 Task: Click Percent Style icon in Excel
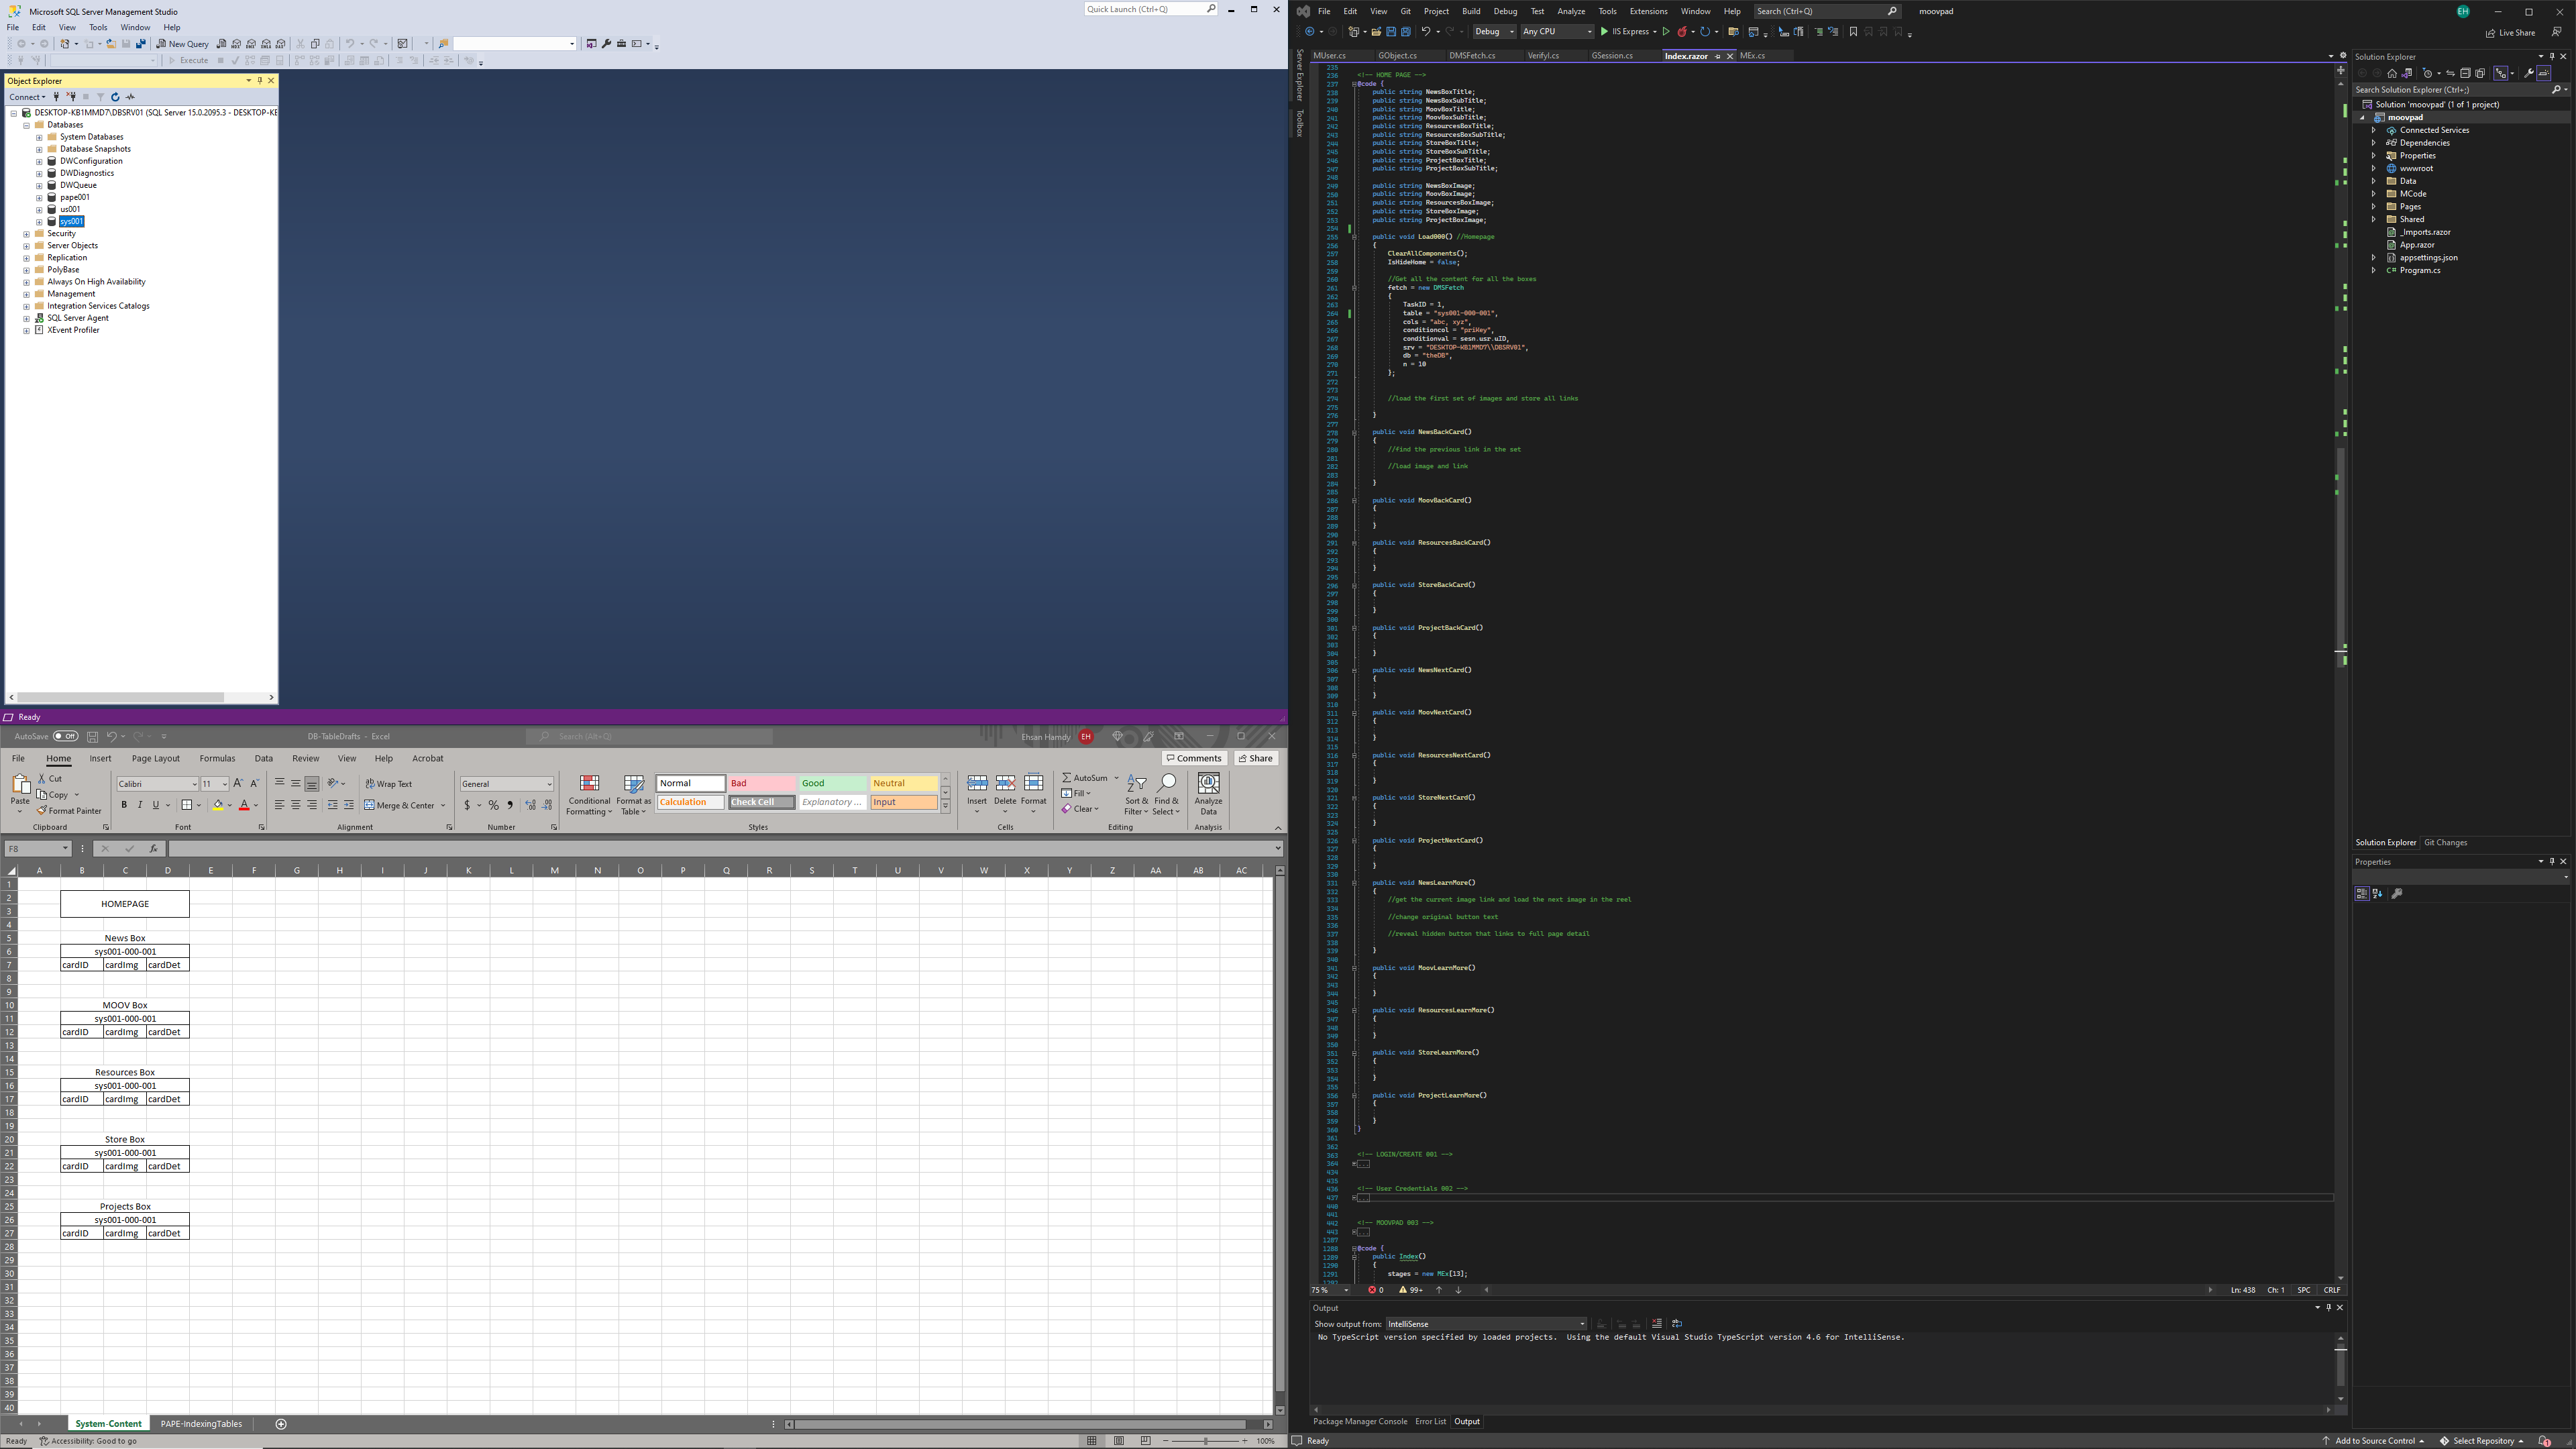(494, 805)
